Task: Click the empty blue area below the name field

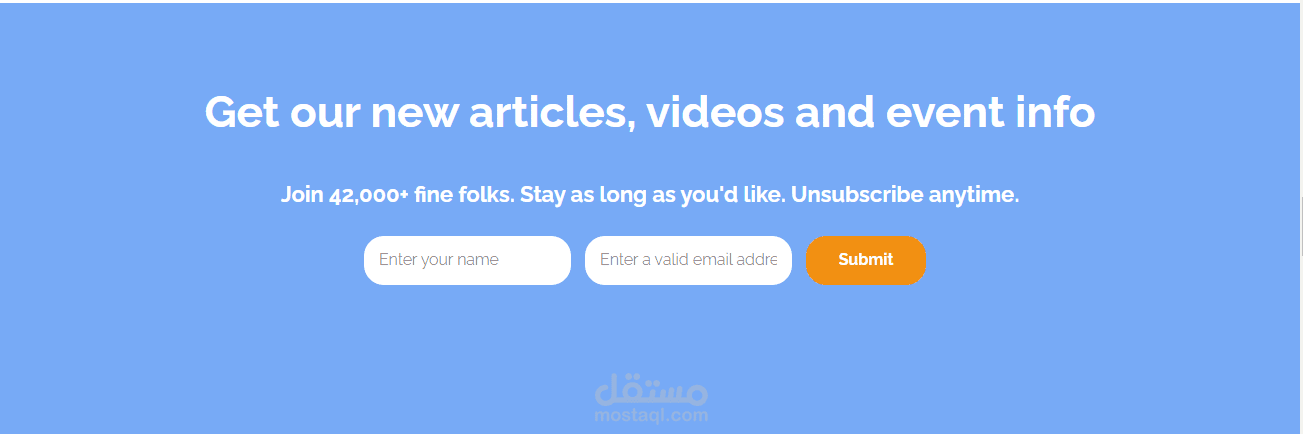Action: (467, 330)
